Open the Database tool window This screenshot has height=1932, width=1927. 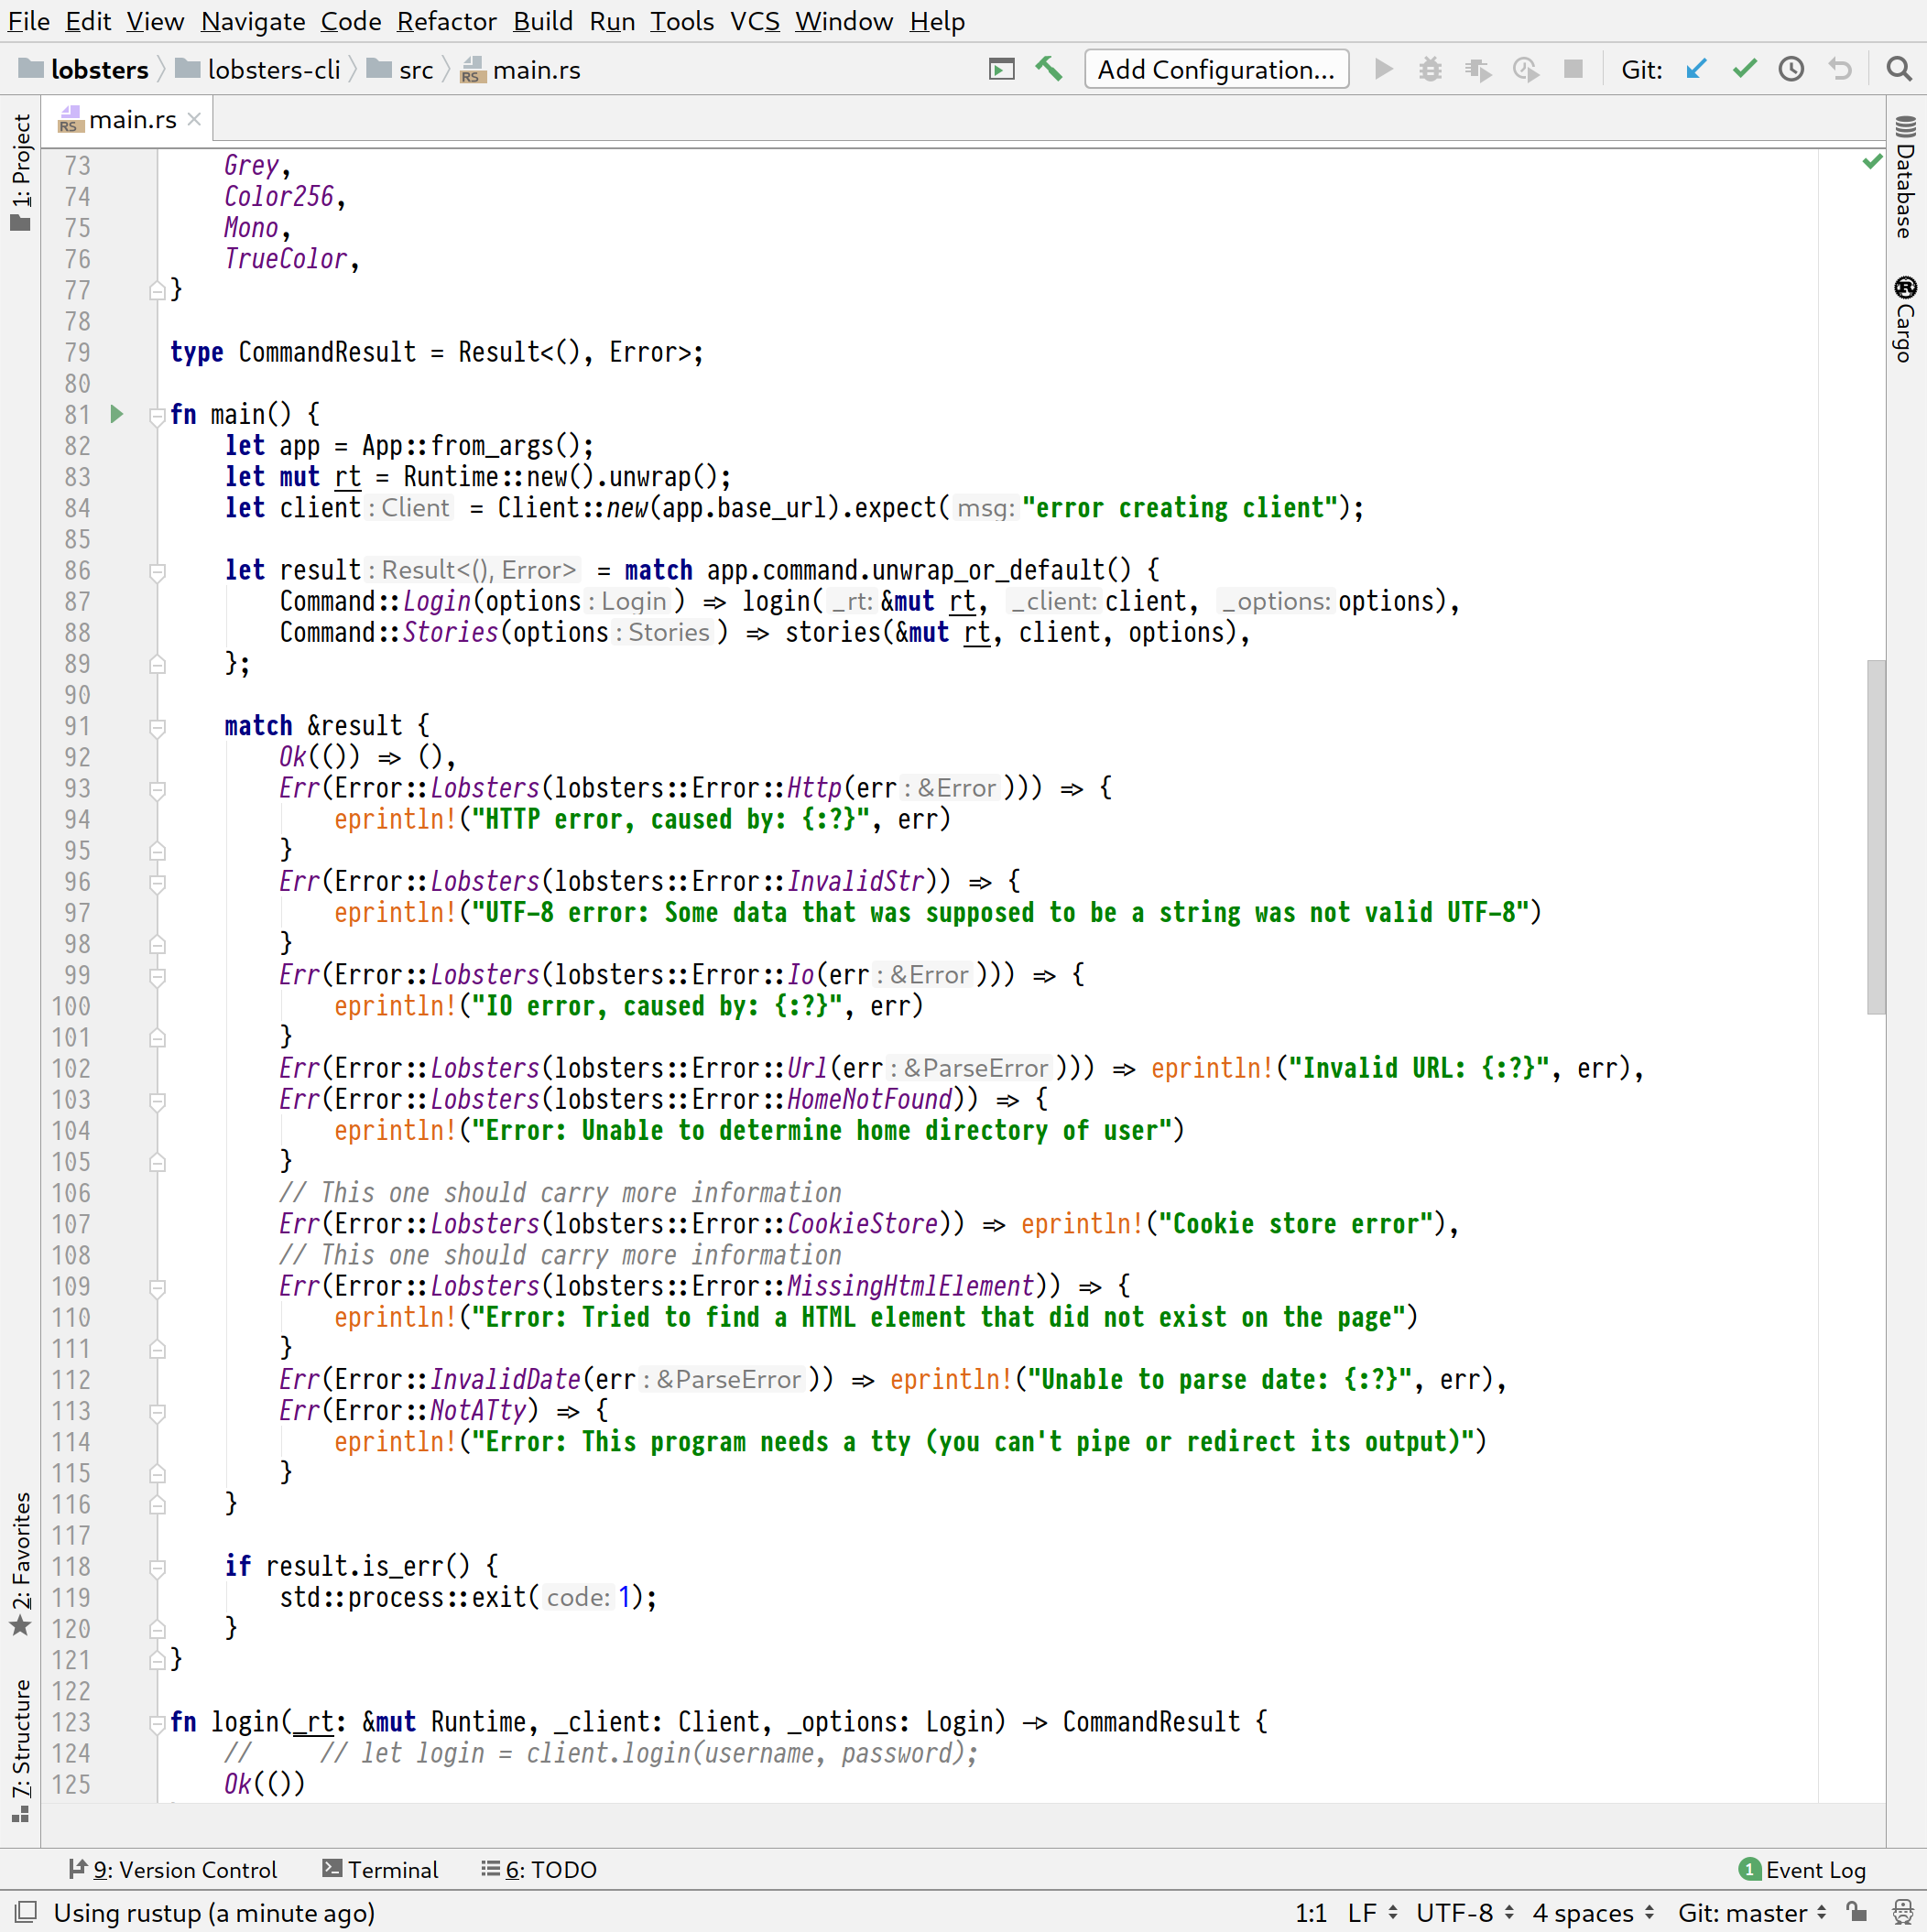[x=1905, y=178]
